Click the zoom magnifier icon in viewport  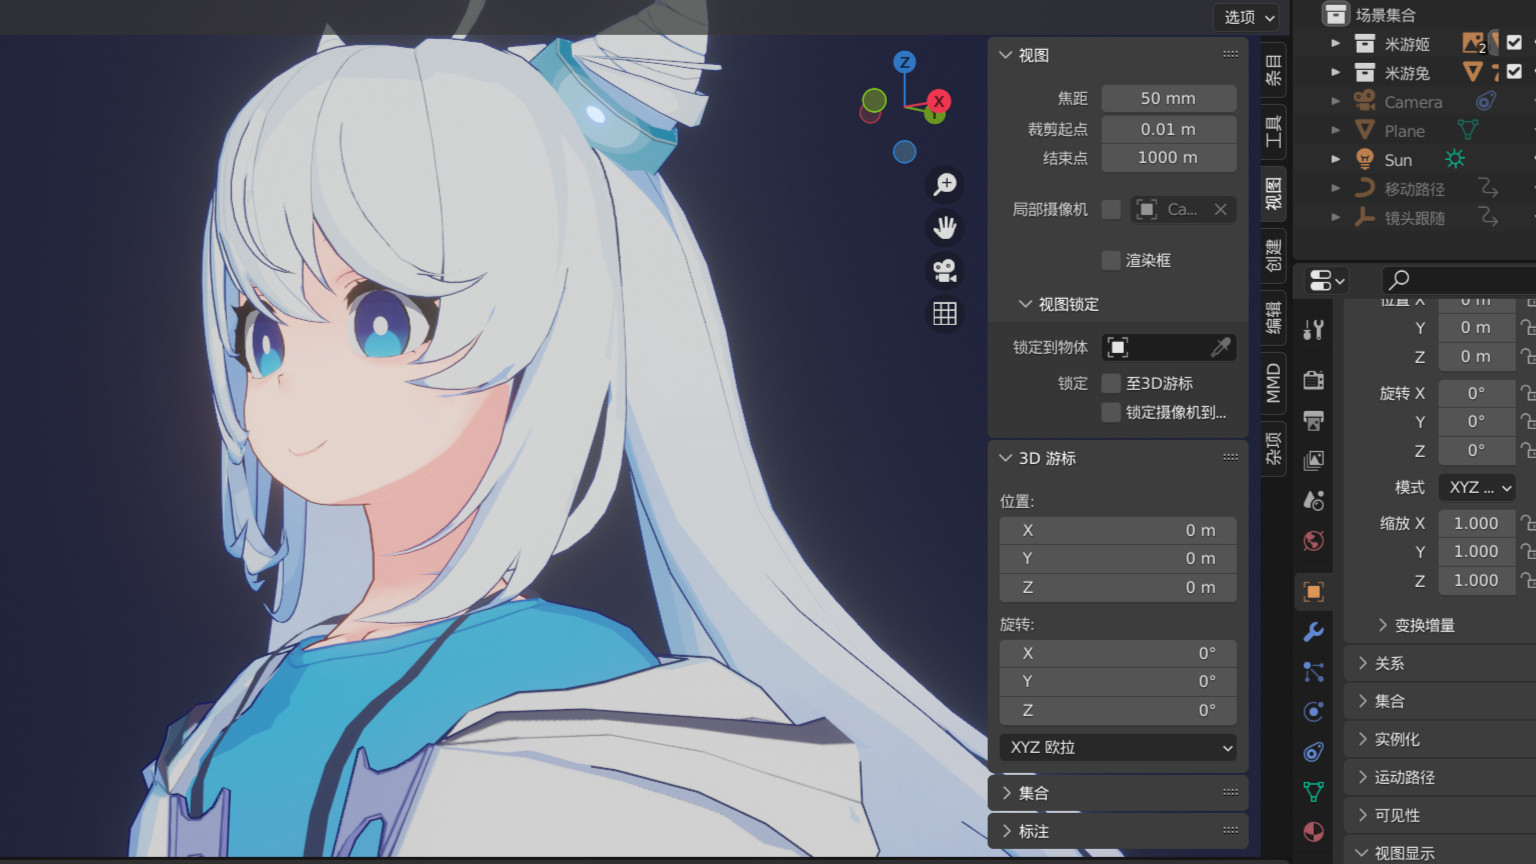click(945, 184)
